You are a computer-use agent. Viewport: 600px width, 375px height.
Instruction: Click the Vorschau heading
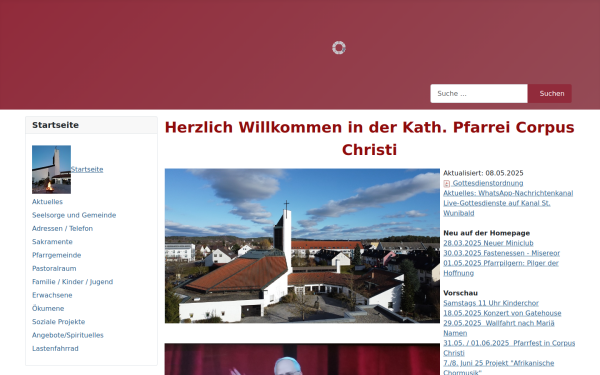point(460,293)
